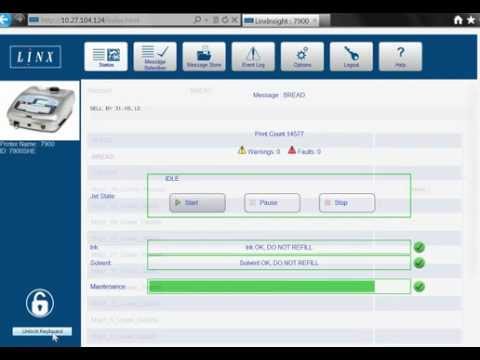This screenshot has height=360, width=480.
Task: Click the Printer Name 7900 text
Action: click(27, 144)
